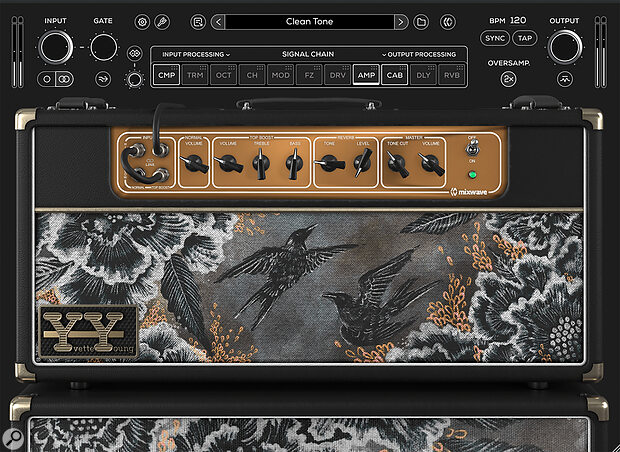The width and height of the screenshot is (620, 452).
Task: Open the Clean Tone preset name field
Action: (x=310, y=22)
